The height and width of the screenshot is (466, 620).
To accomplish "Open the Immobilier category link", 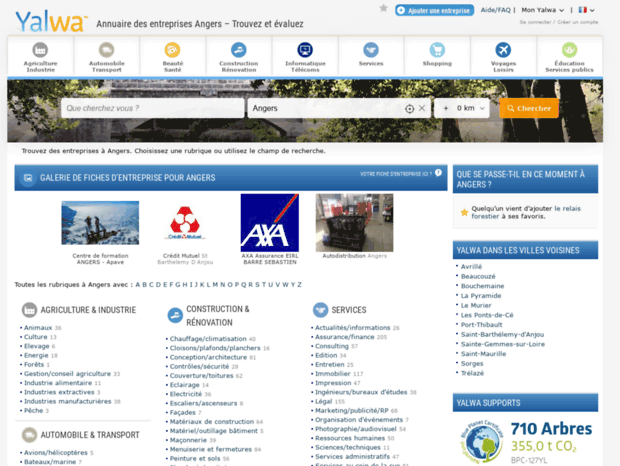I will [333, 374].
